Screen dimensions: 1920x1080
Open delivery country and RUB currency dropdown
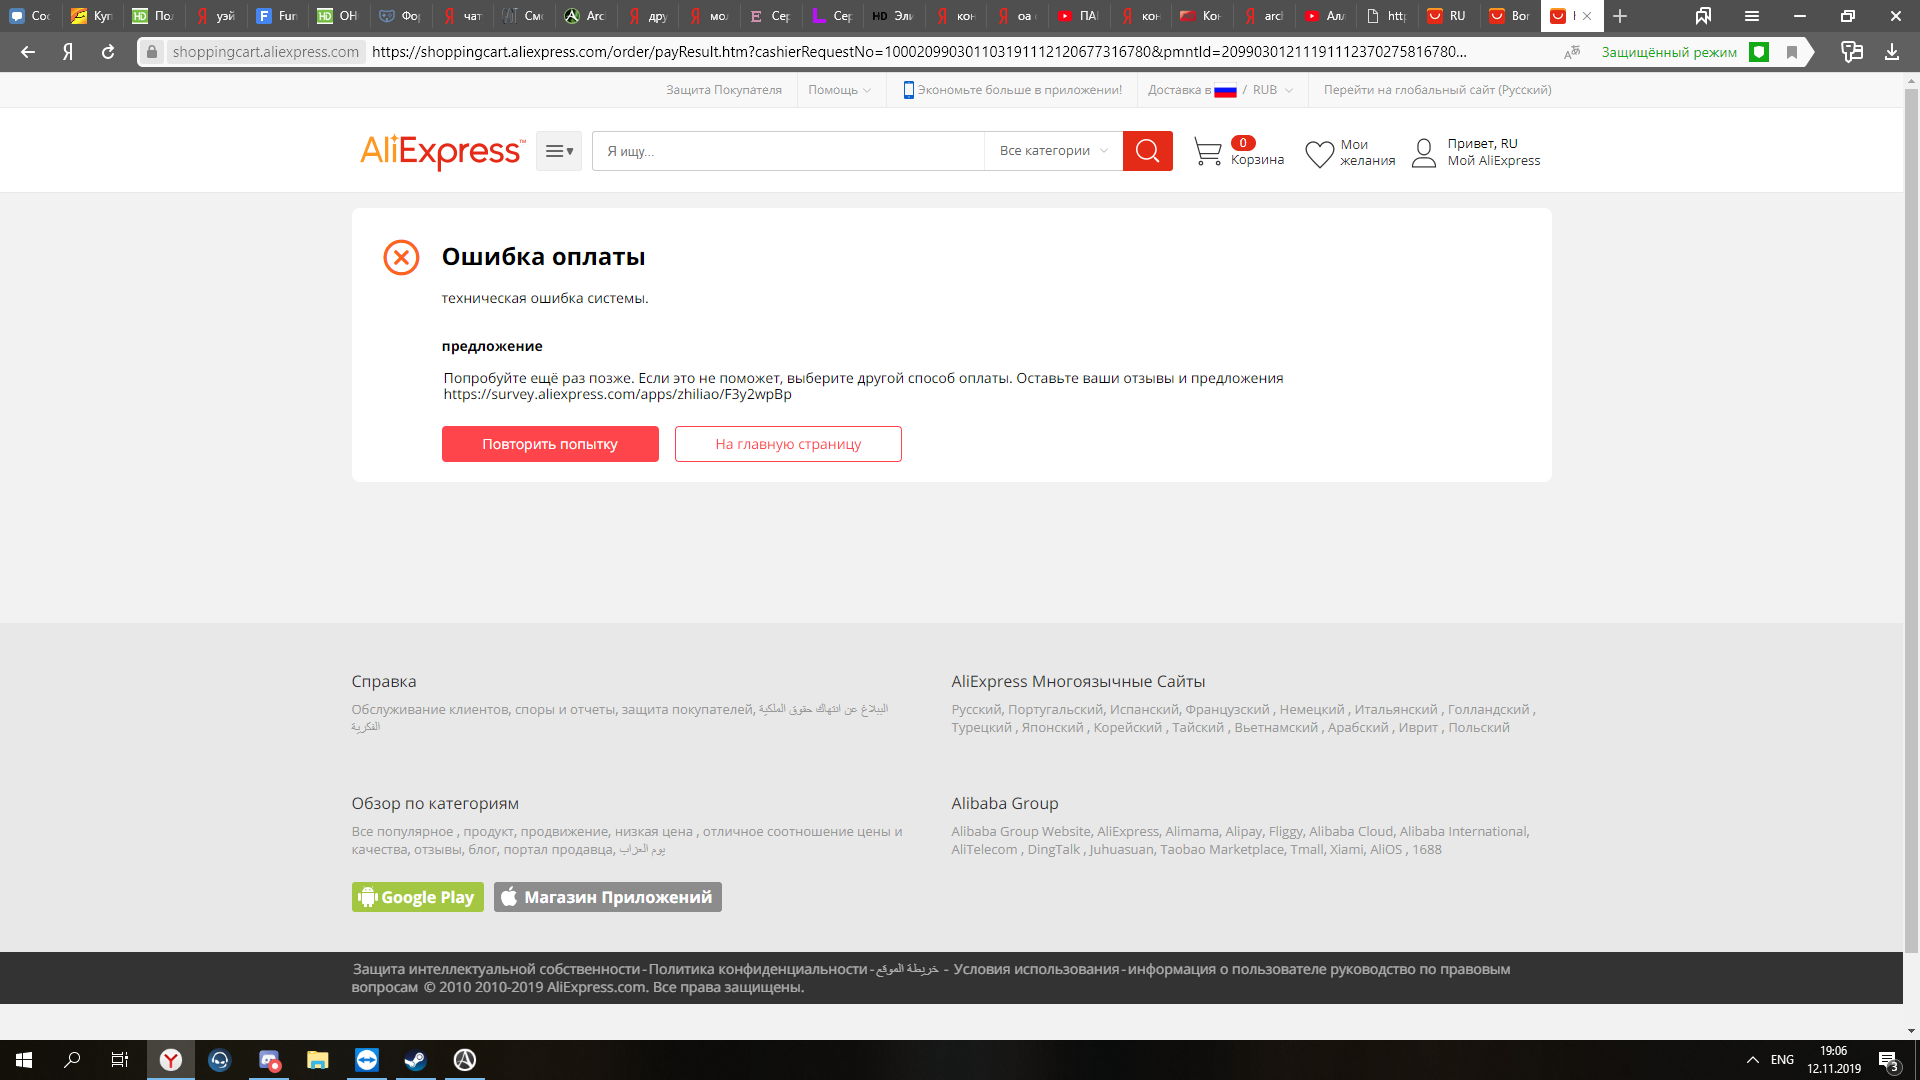1221,90
